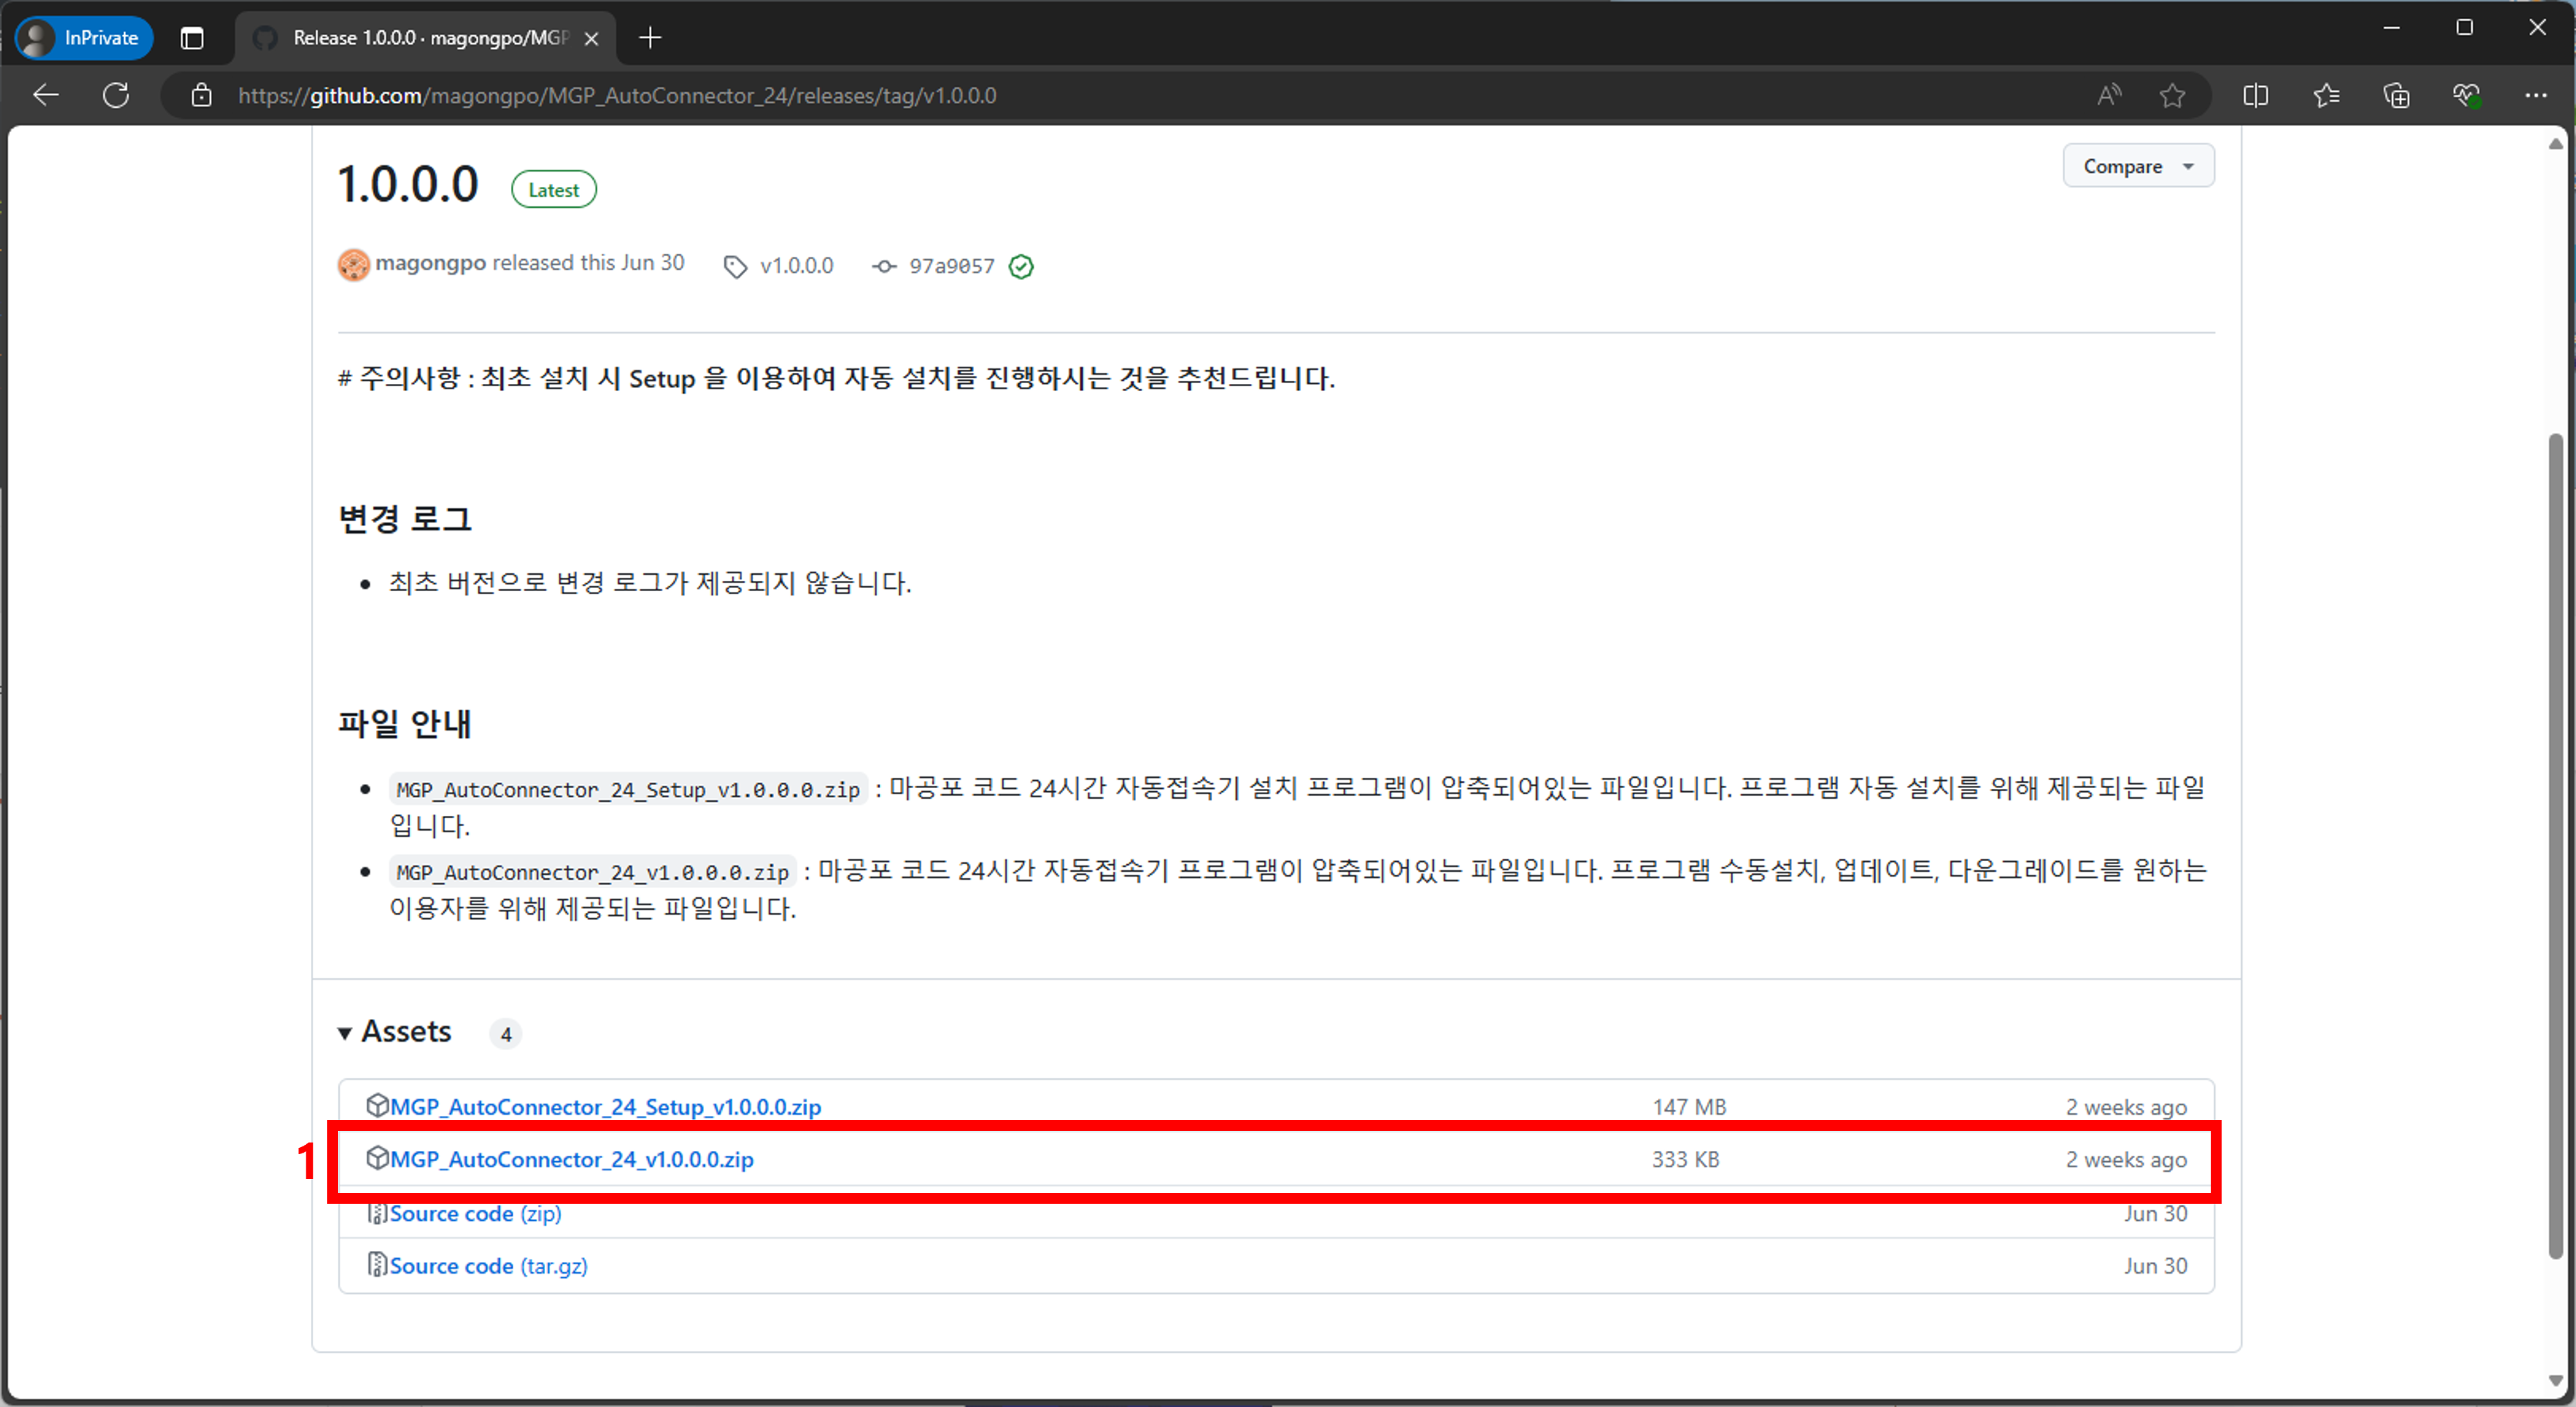Refresh the current page
This screenshot has height=1407, width=2576.
[x=116, y=95]
